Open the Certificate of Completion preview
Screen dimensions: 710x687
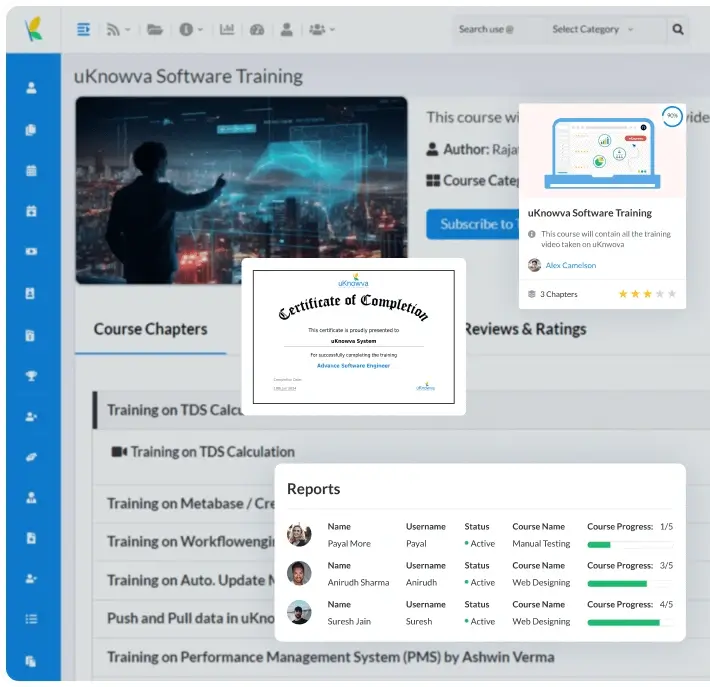point(354,337)
